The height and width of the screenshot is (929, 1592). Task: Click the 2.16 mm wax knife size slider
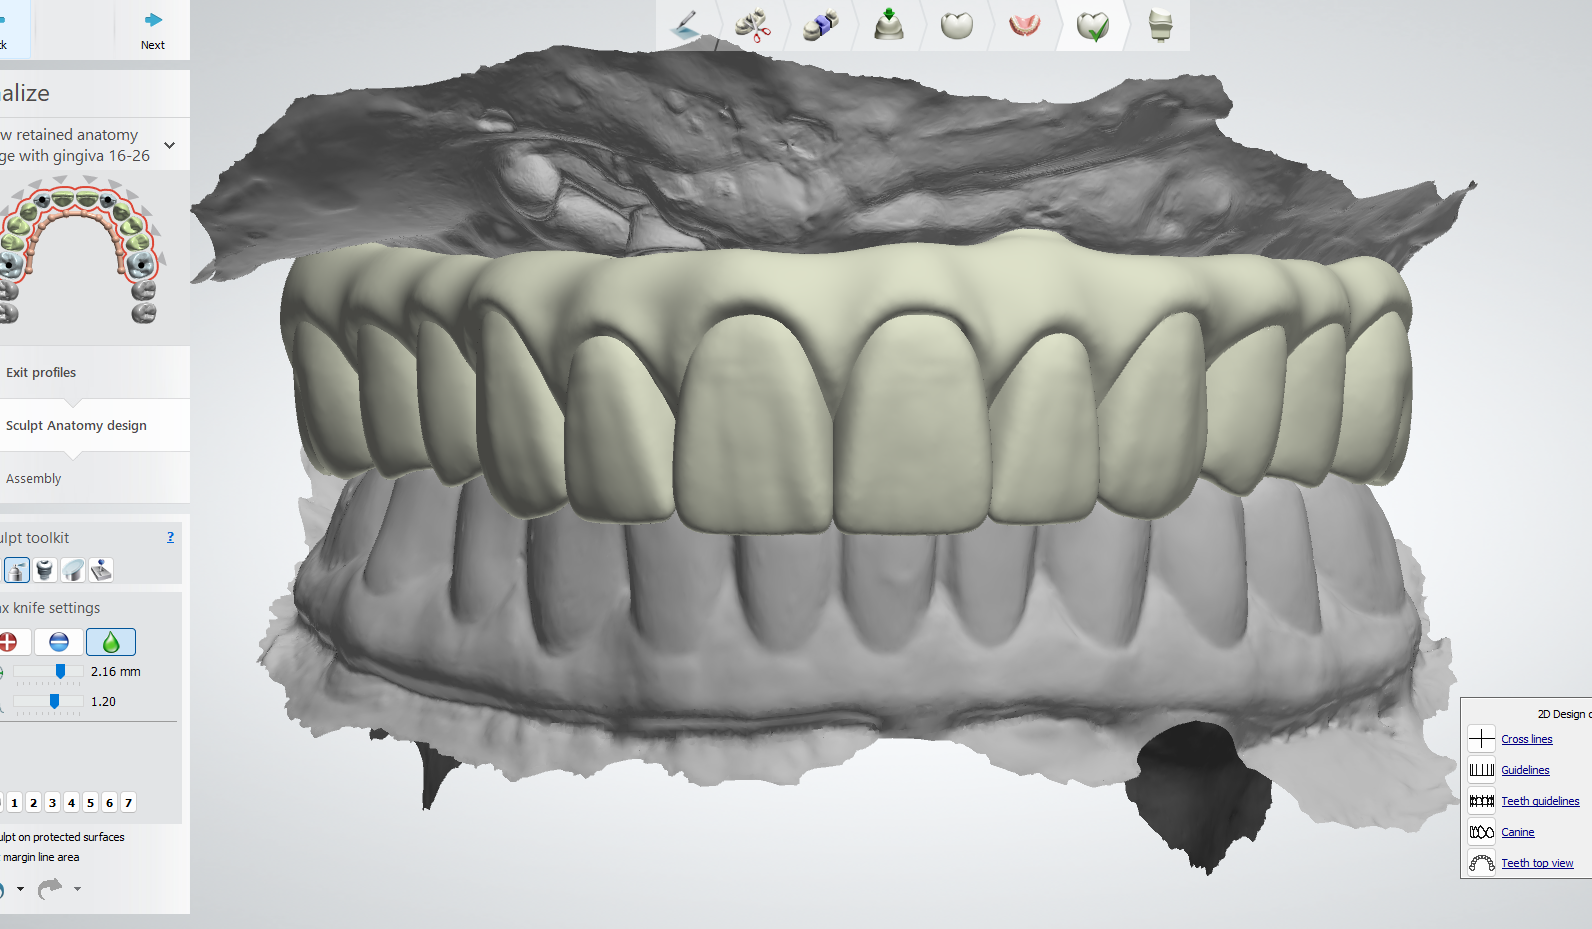coord(60,672)
